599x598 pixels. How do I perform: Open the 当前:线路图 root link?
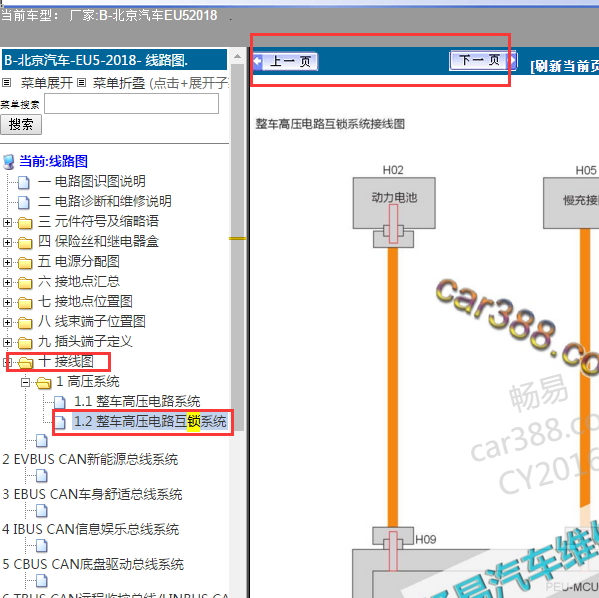pos(53,161)
